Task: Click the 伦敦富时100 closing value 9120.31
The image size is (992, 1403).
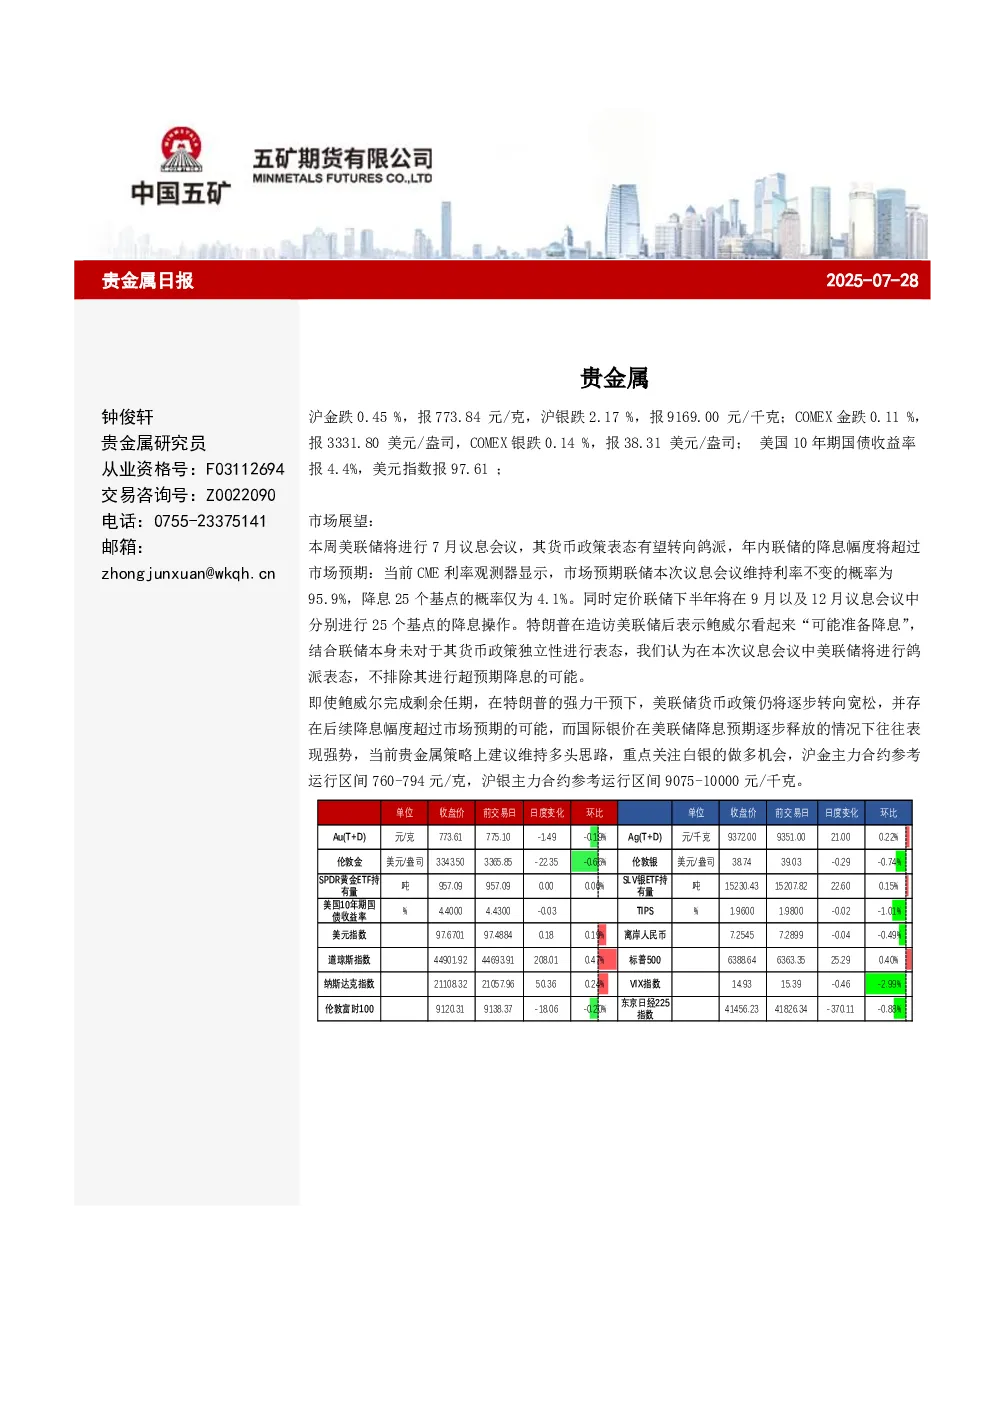Action: click(451, 1008)
